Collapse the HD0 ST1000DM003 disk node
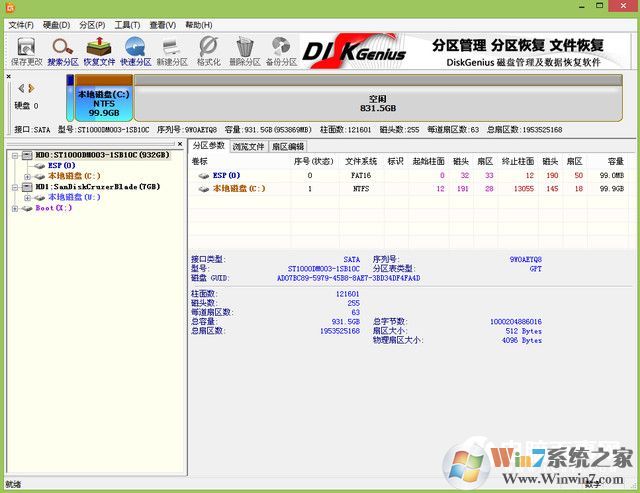 point(13,156)
